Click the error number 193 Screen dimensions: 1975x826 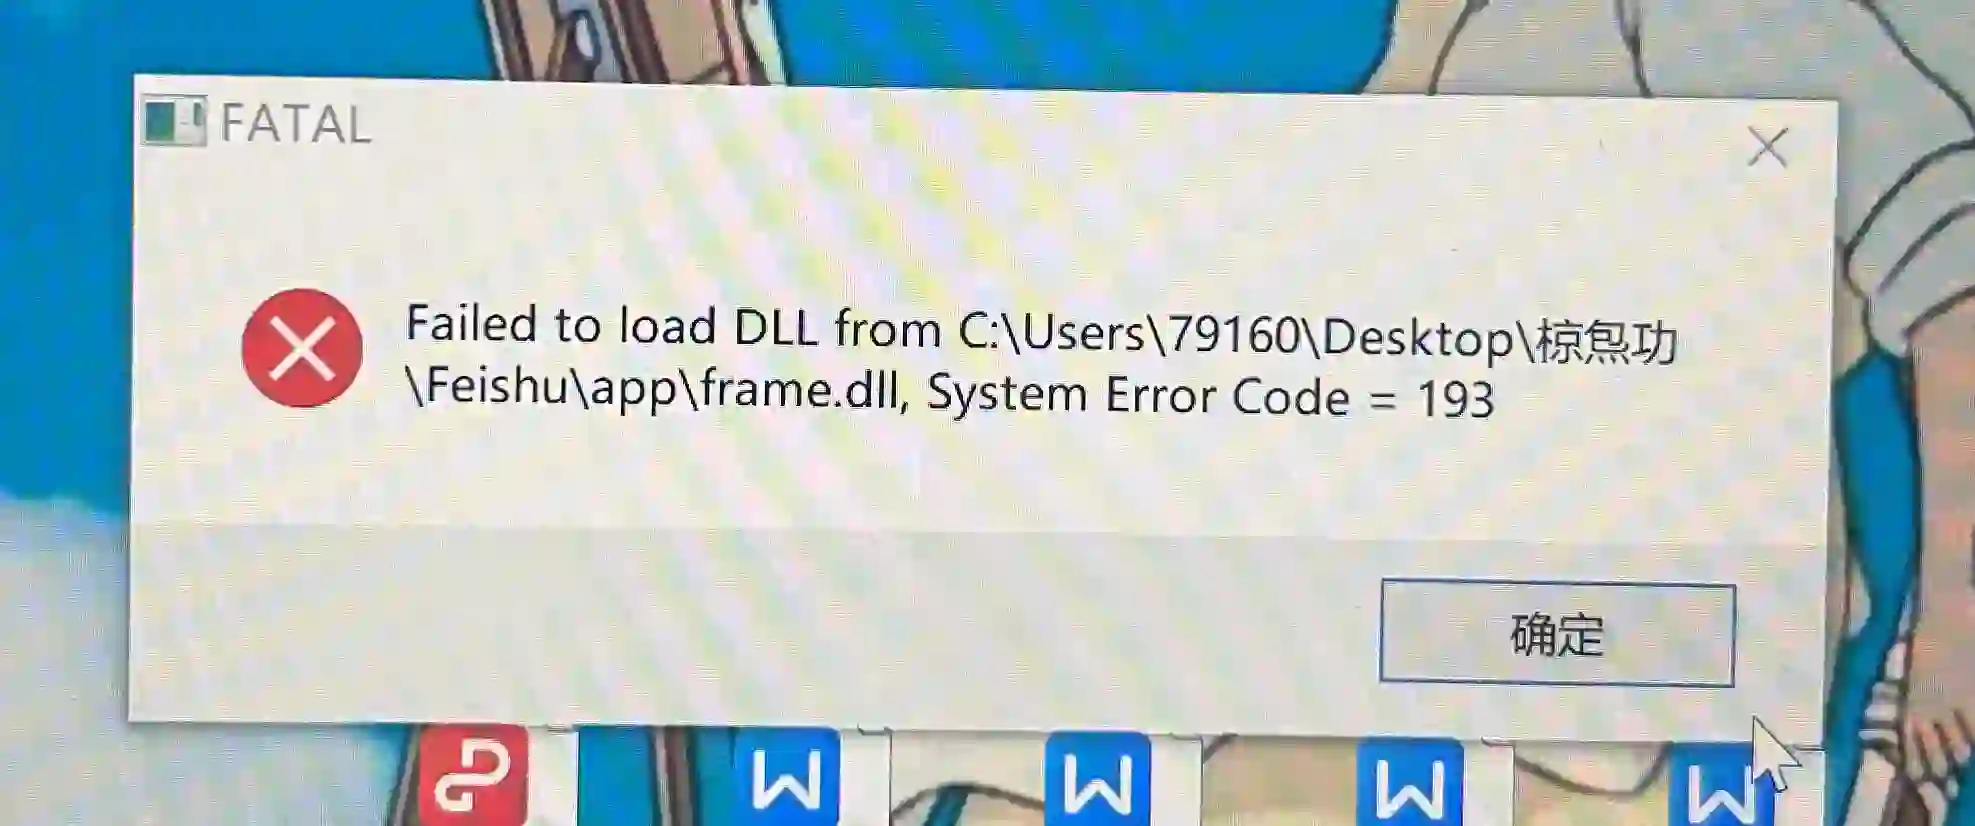1456,400
